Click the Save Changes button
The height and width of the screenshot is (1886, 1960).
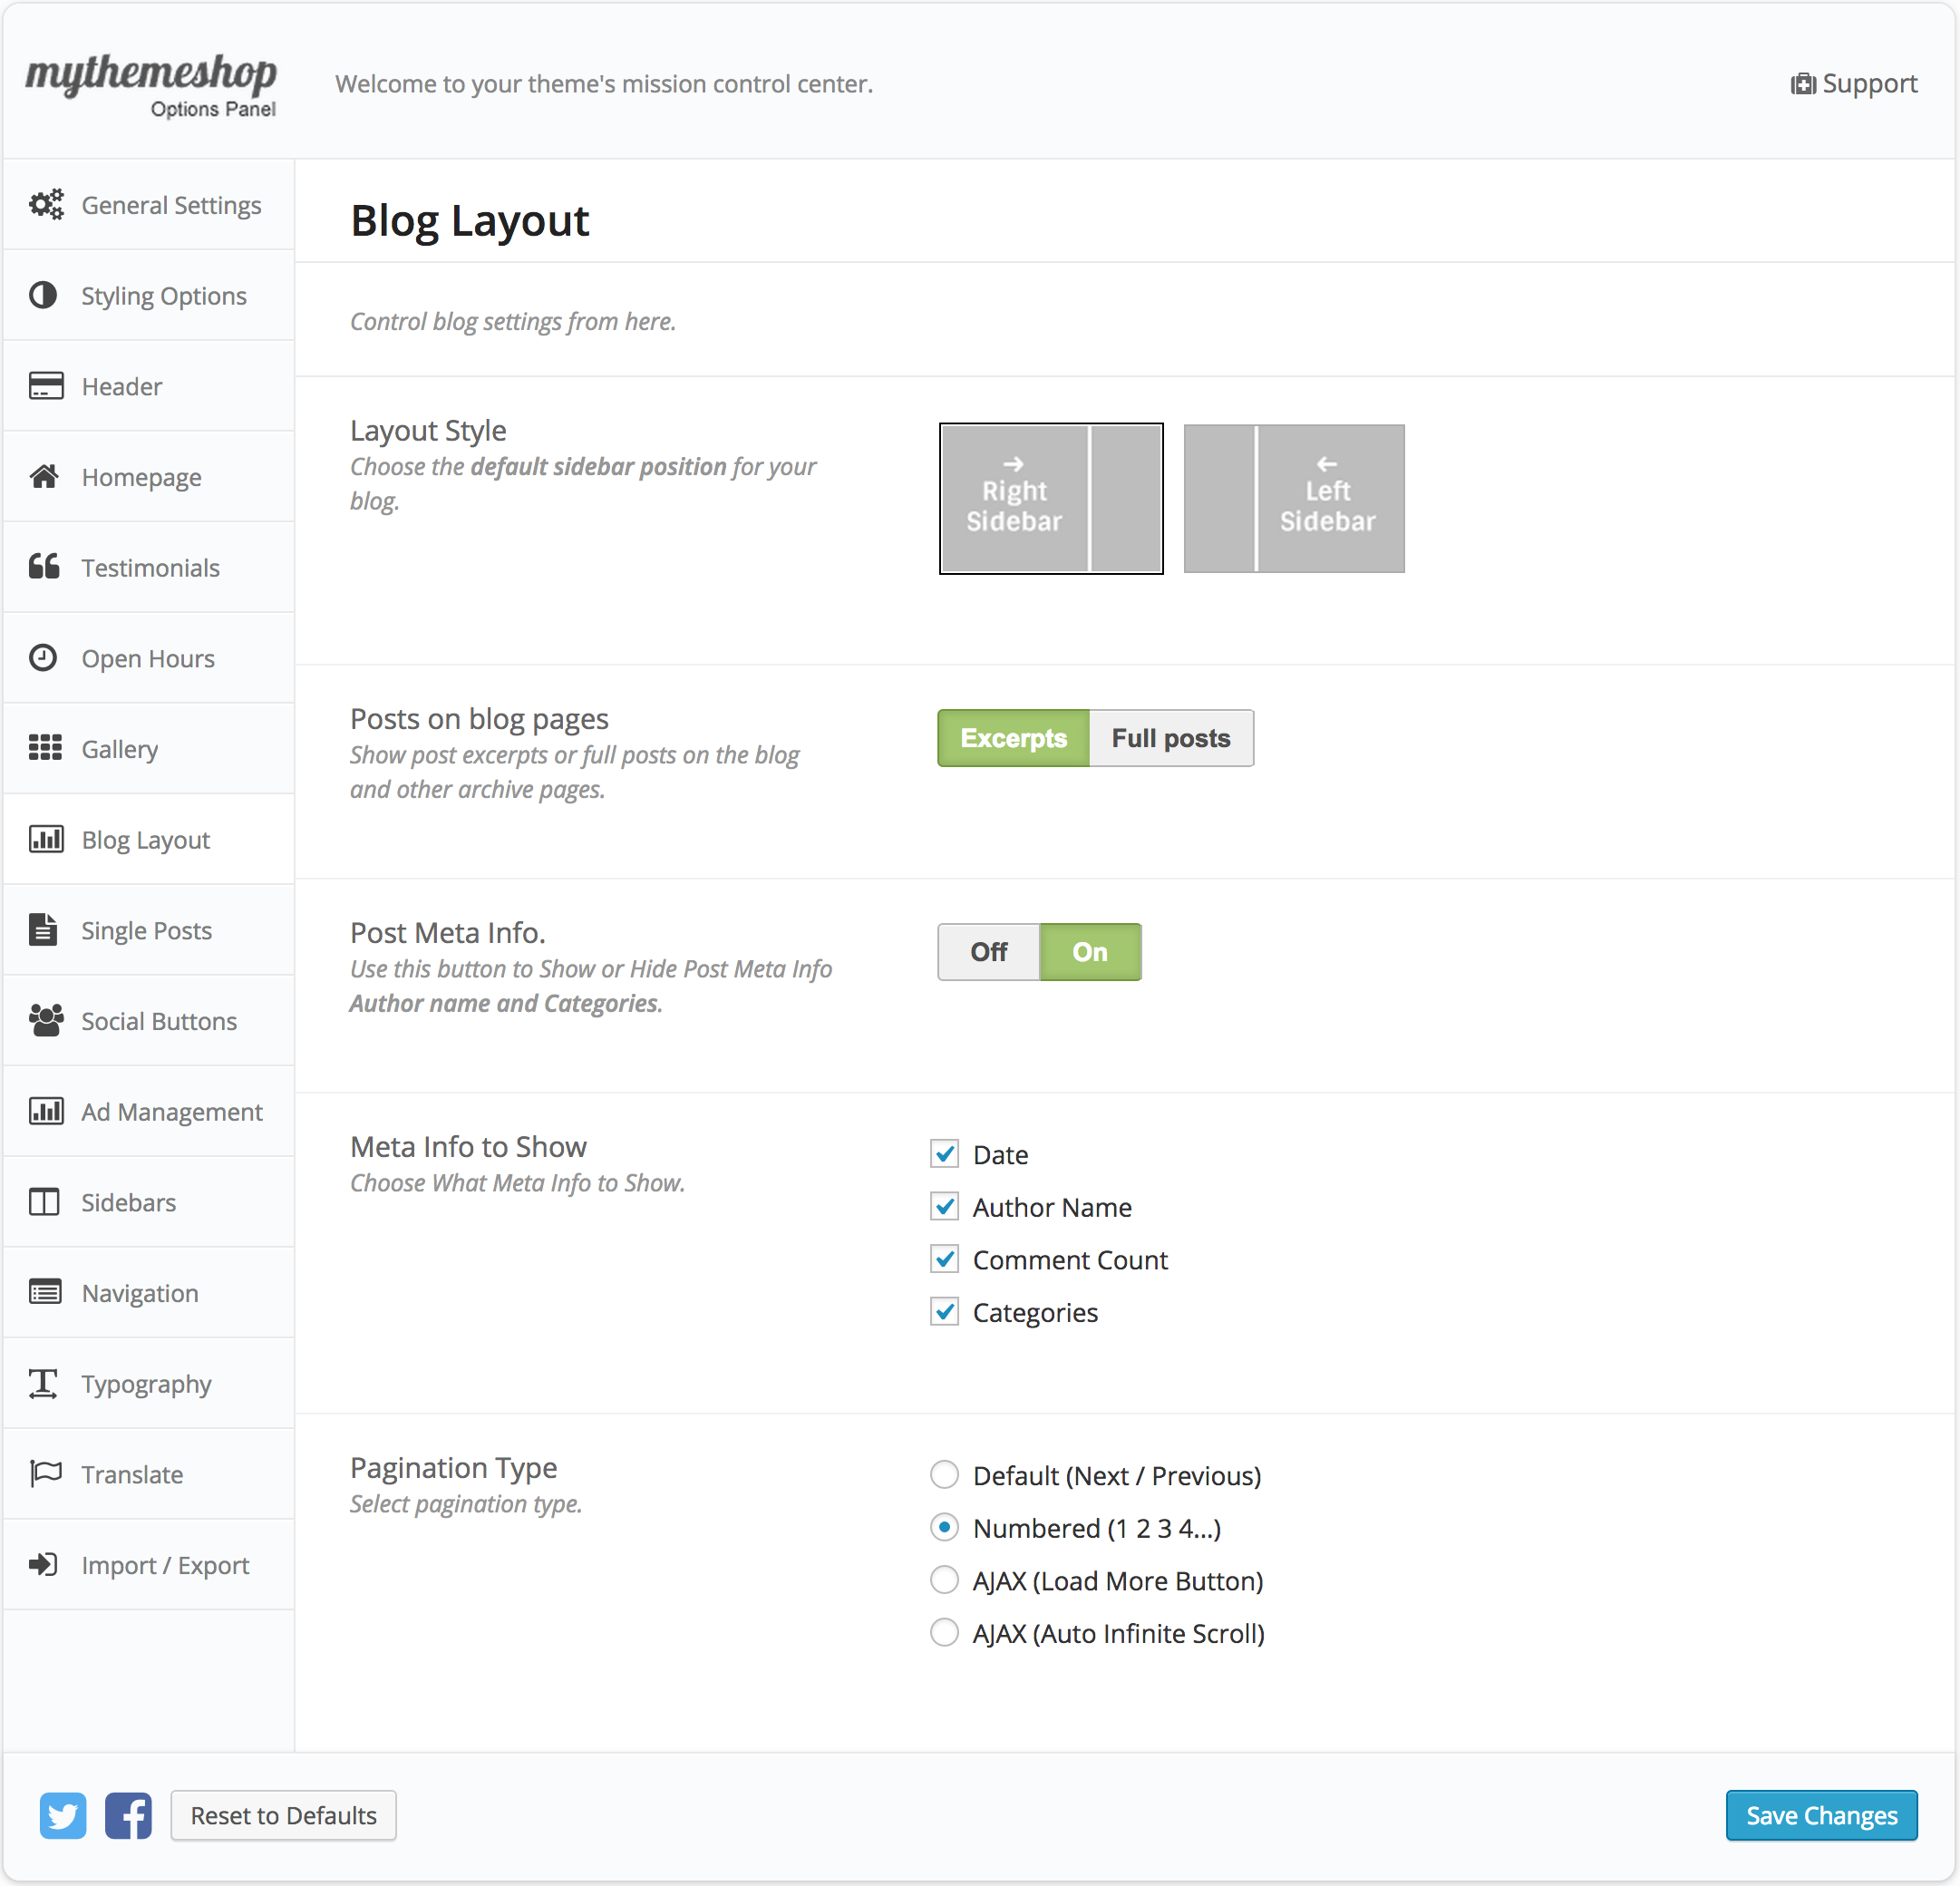coord(1820,1815)
